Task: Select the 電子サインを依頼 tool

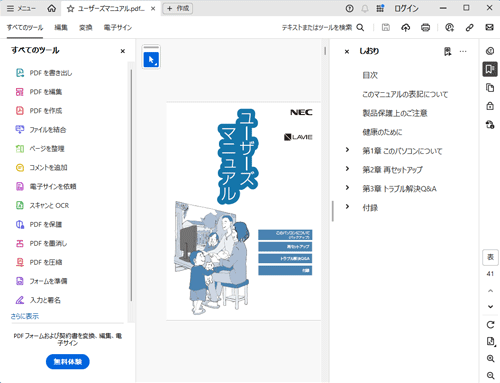Action: [x=46, y=186]
